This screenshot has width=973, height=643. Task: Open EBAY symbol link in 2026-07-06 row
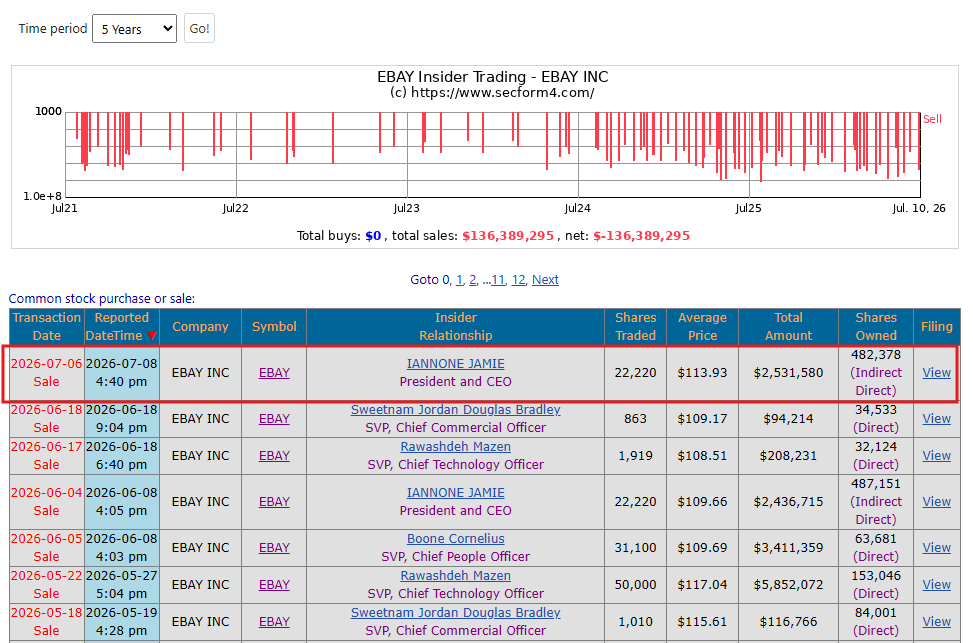[x=274, y=372]
